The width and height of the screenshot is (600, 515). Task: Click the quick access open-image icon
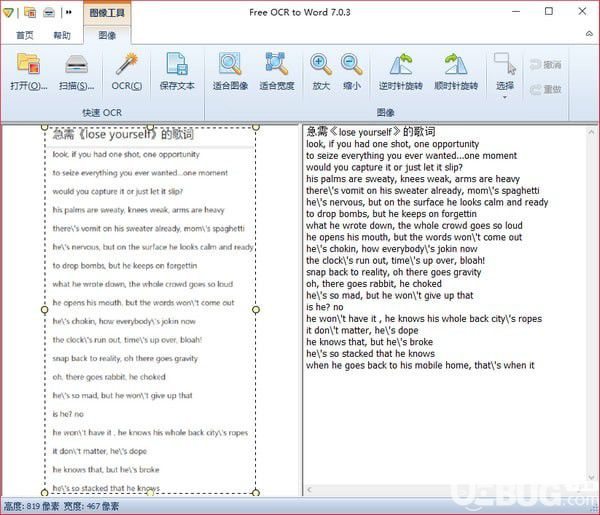30,12
